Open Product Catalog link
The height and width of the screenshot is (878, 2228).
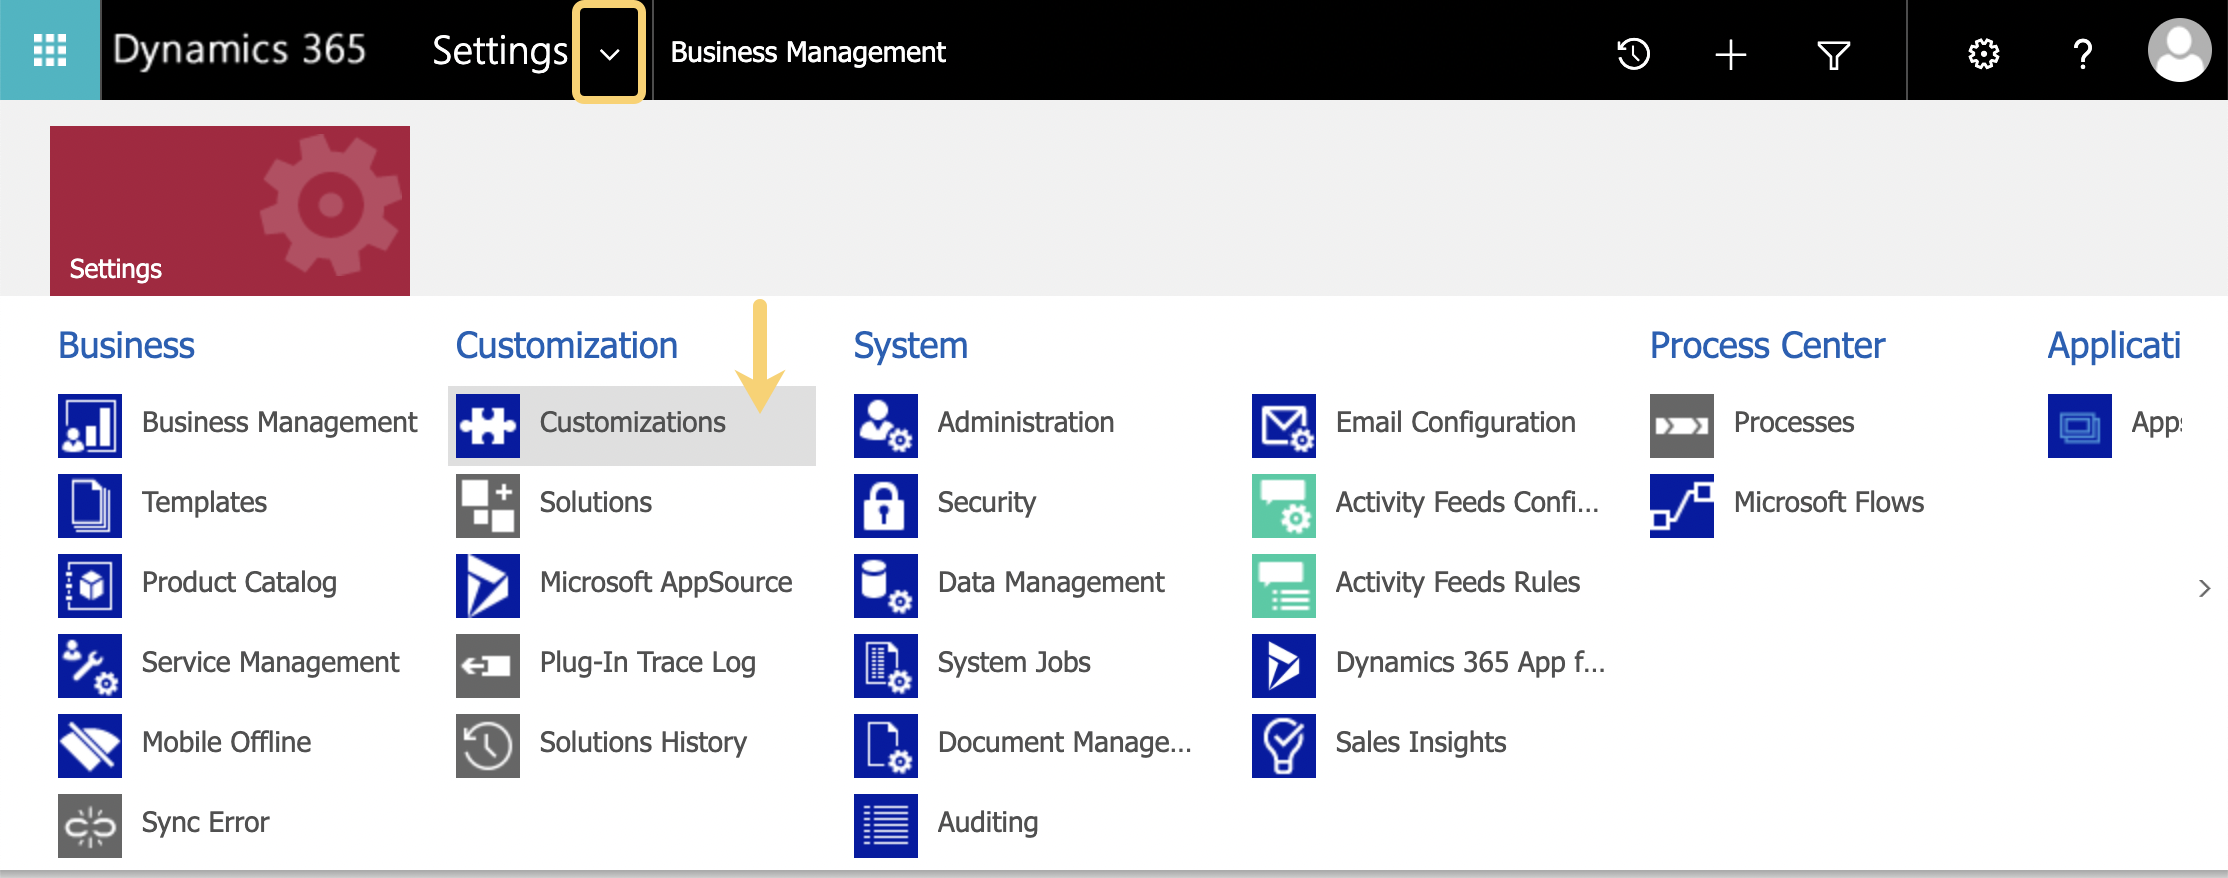[240, 583]
